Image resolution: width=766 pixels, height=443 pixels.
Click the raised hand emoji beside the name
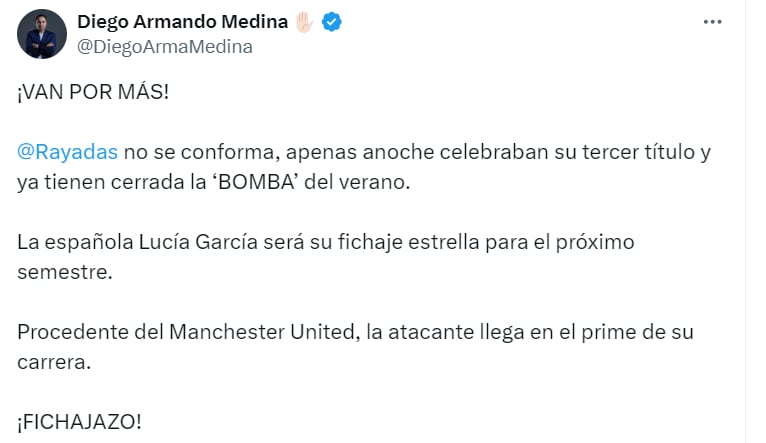click(x=304, y=22)
